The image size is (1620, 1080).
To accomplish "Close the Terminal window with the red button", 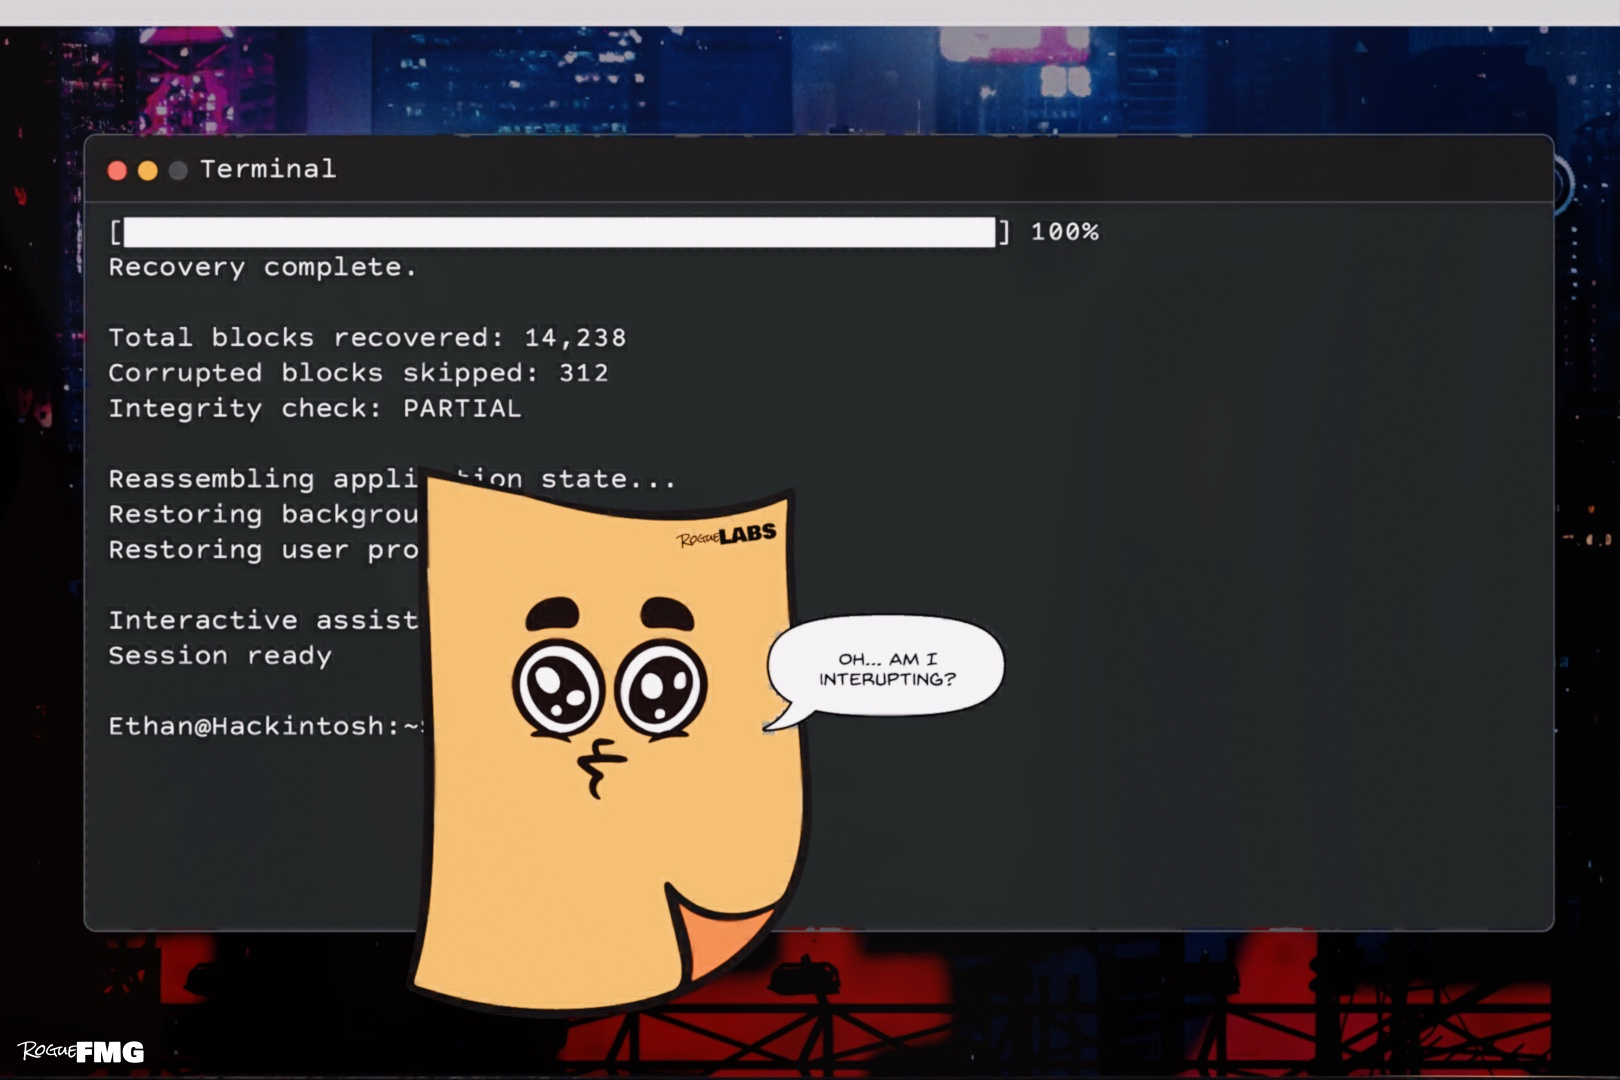I will [117, 171].
